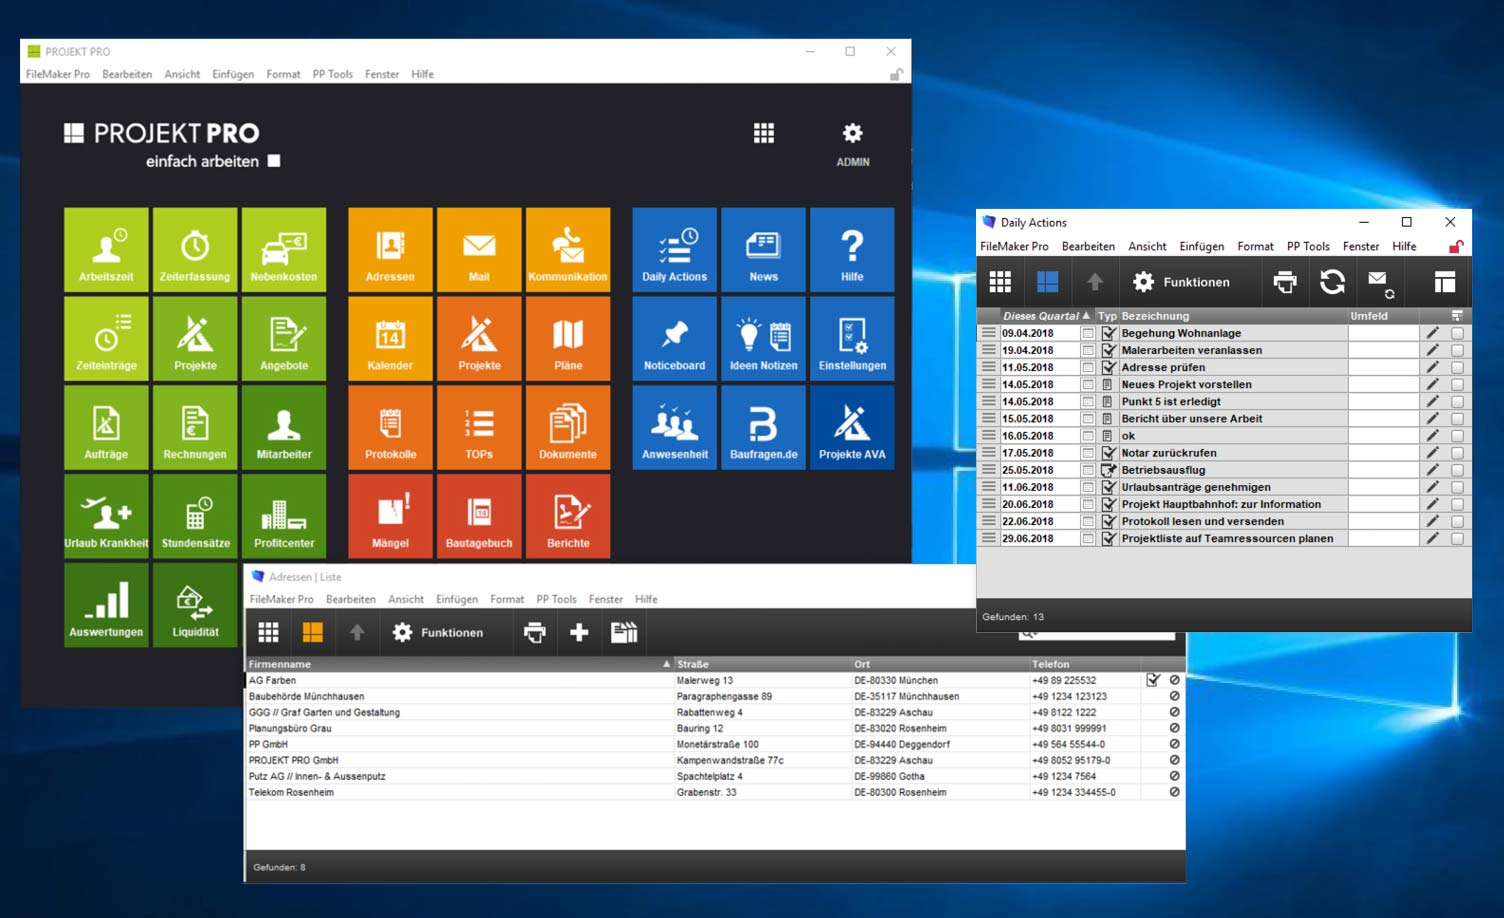Open the green Projekte tile
This screenshot has width=1504, height=918.
(x=195, y=339)
